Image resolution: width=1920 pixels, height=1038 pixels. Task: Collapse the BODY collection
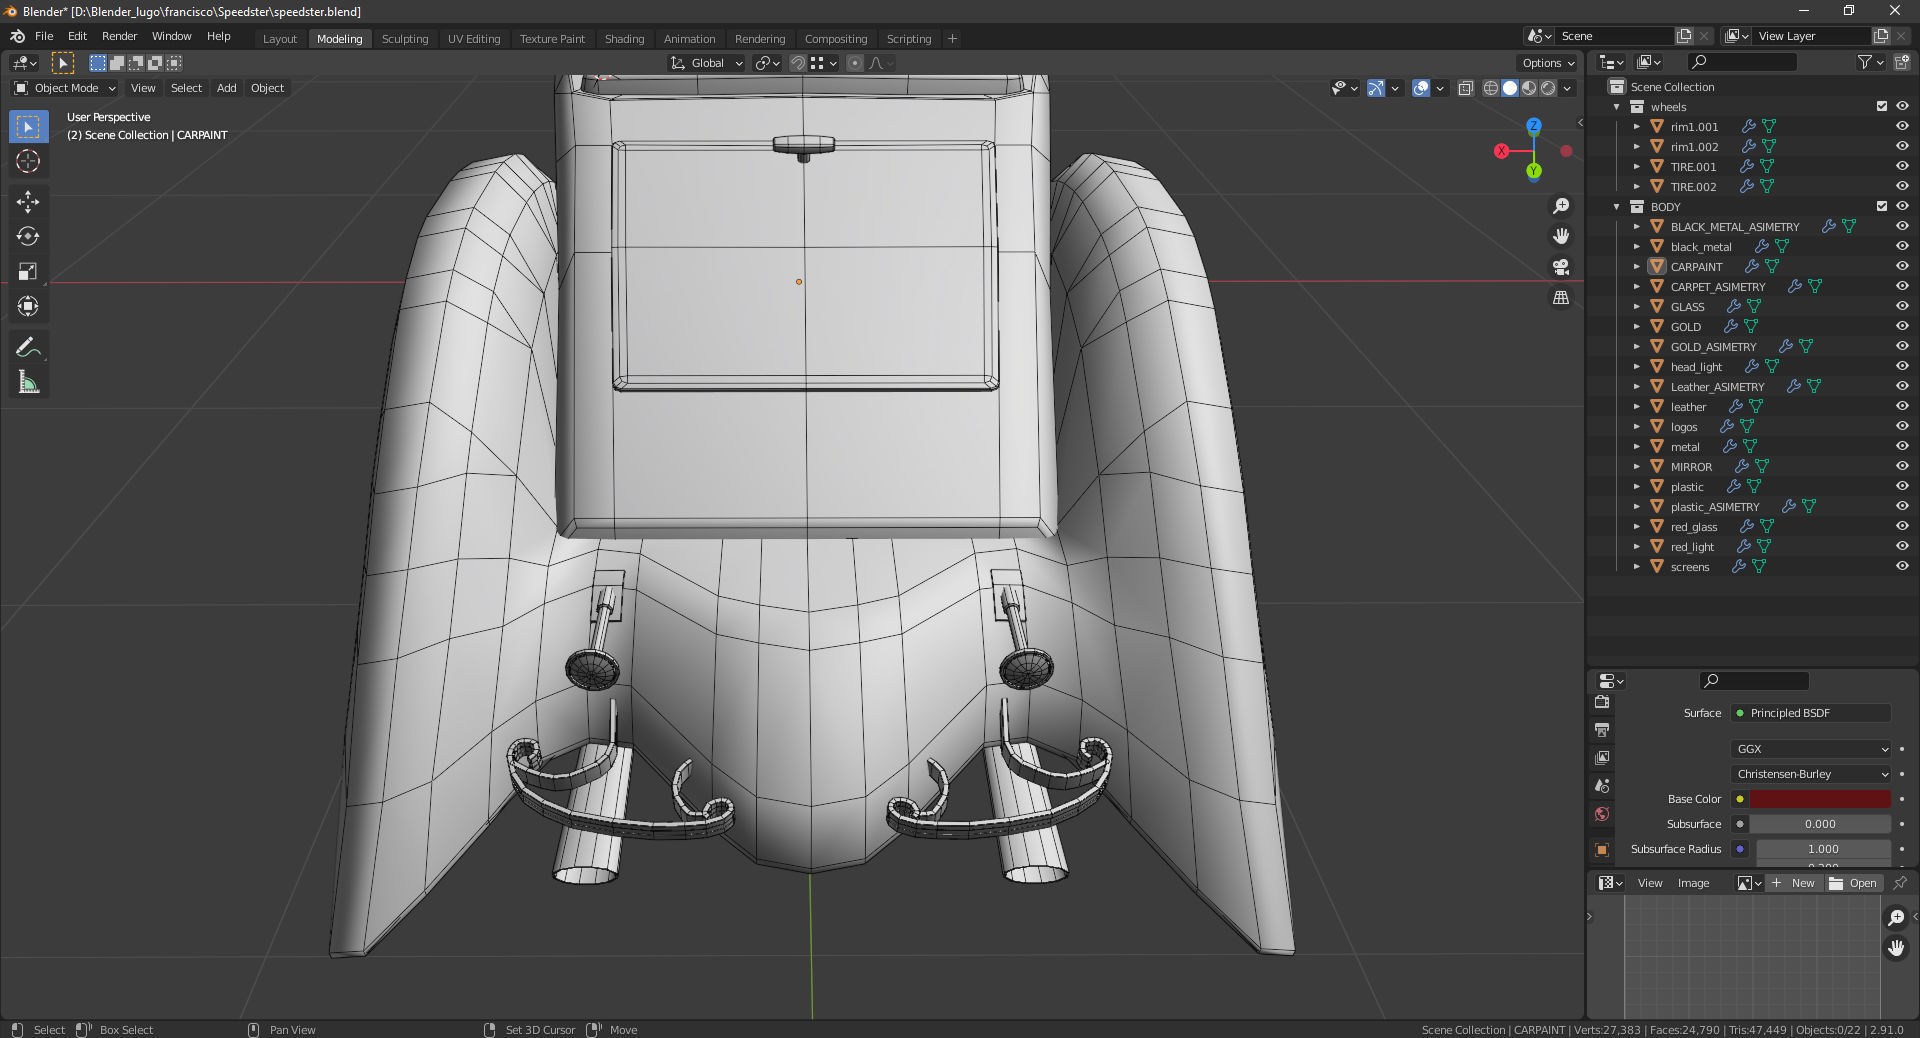pos(1617,207)
